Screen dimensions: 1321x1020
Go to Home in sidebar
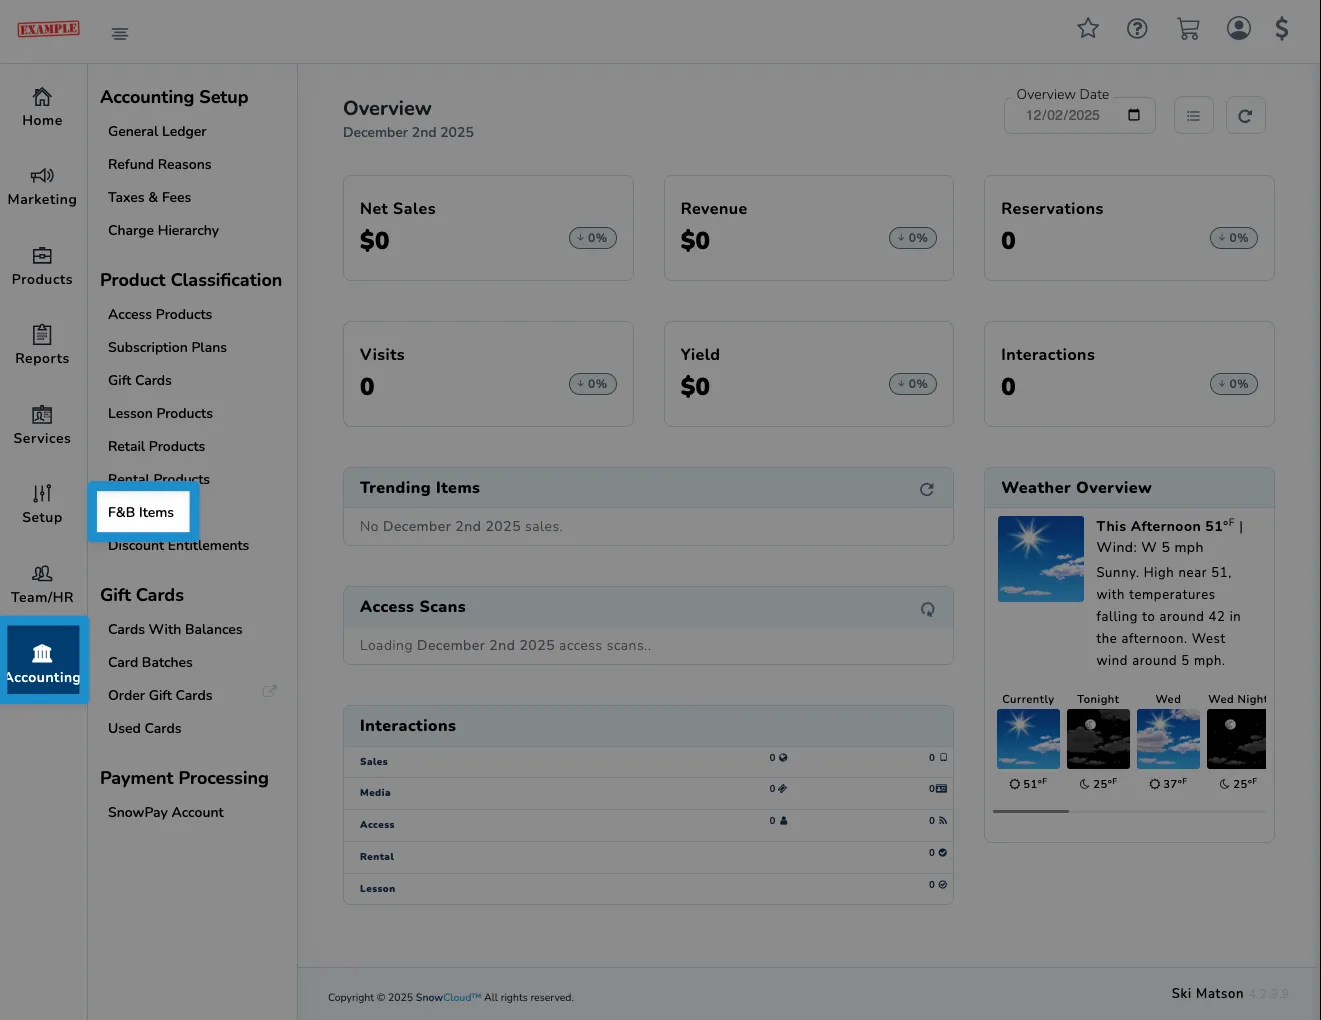click(42, 108)
